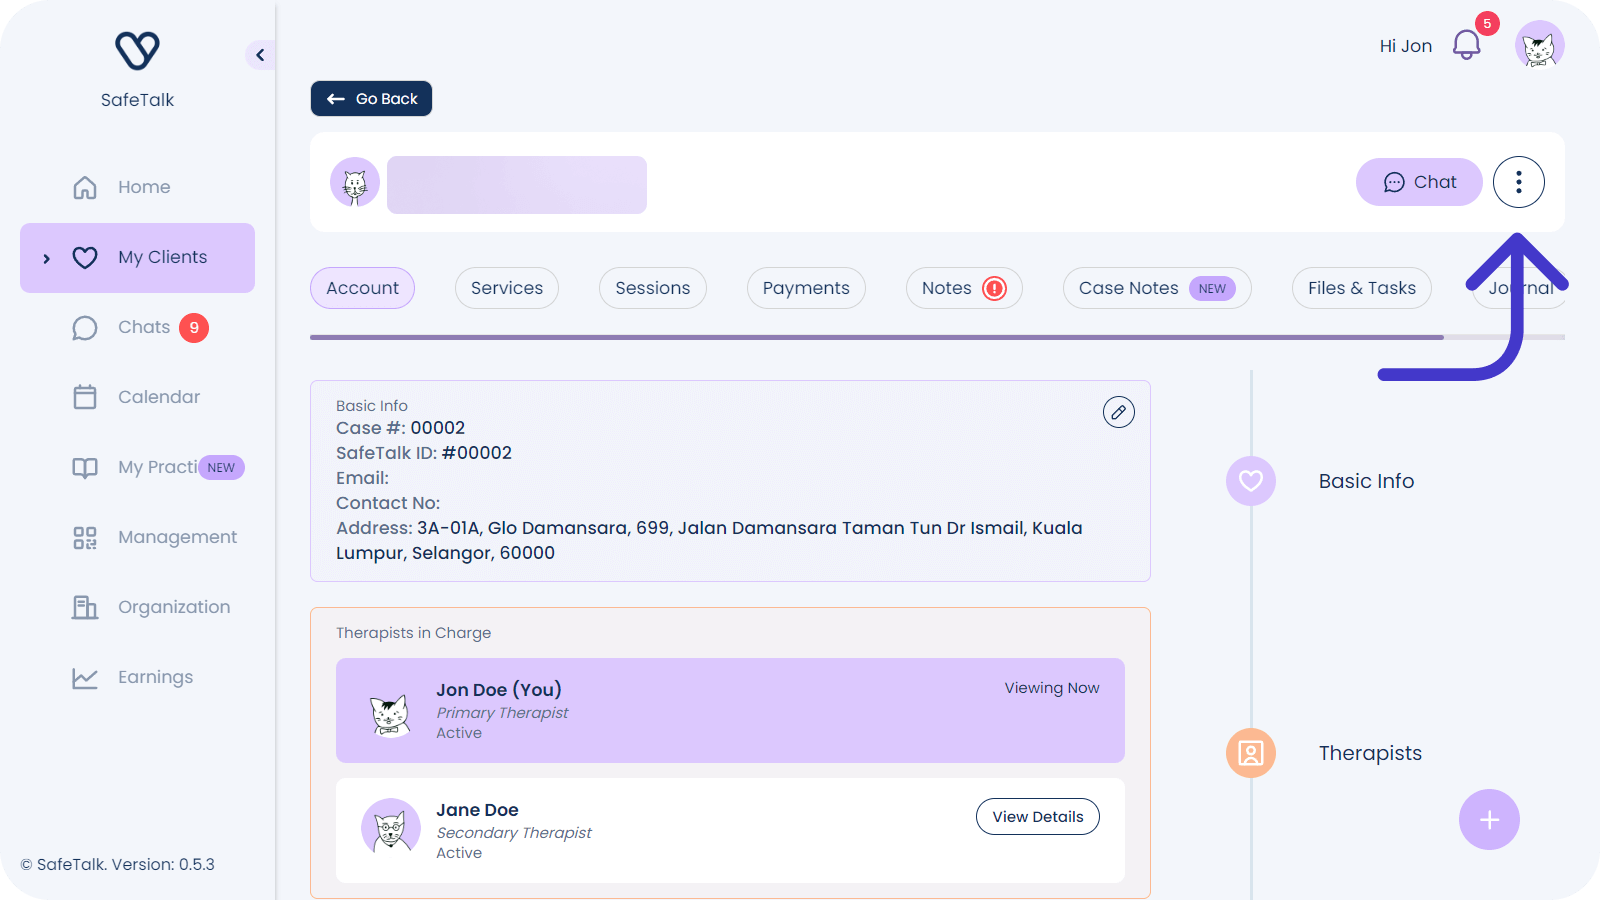Jump to Basic Info heart marker

(x=1250, y=481)
